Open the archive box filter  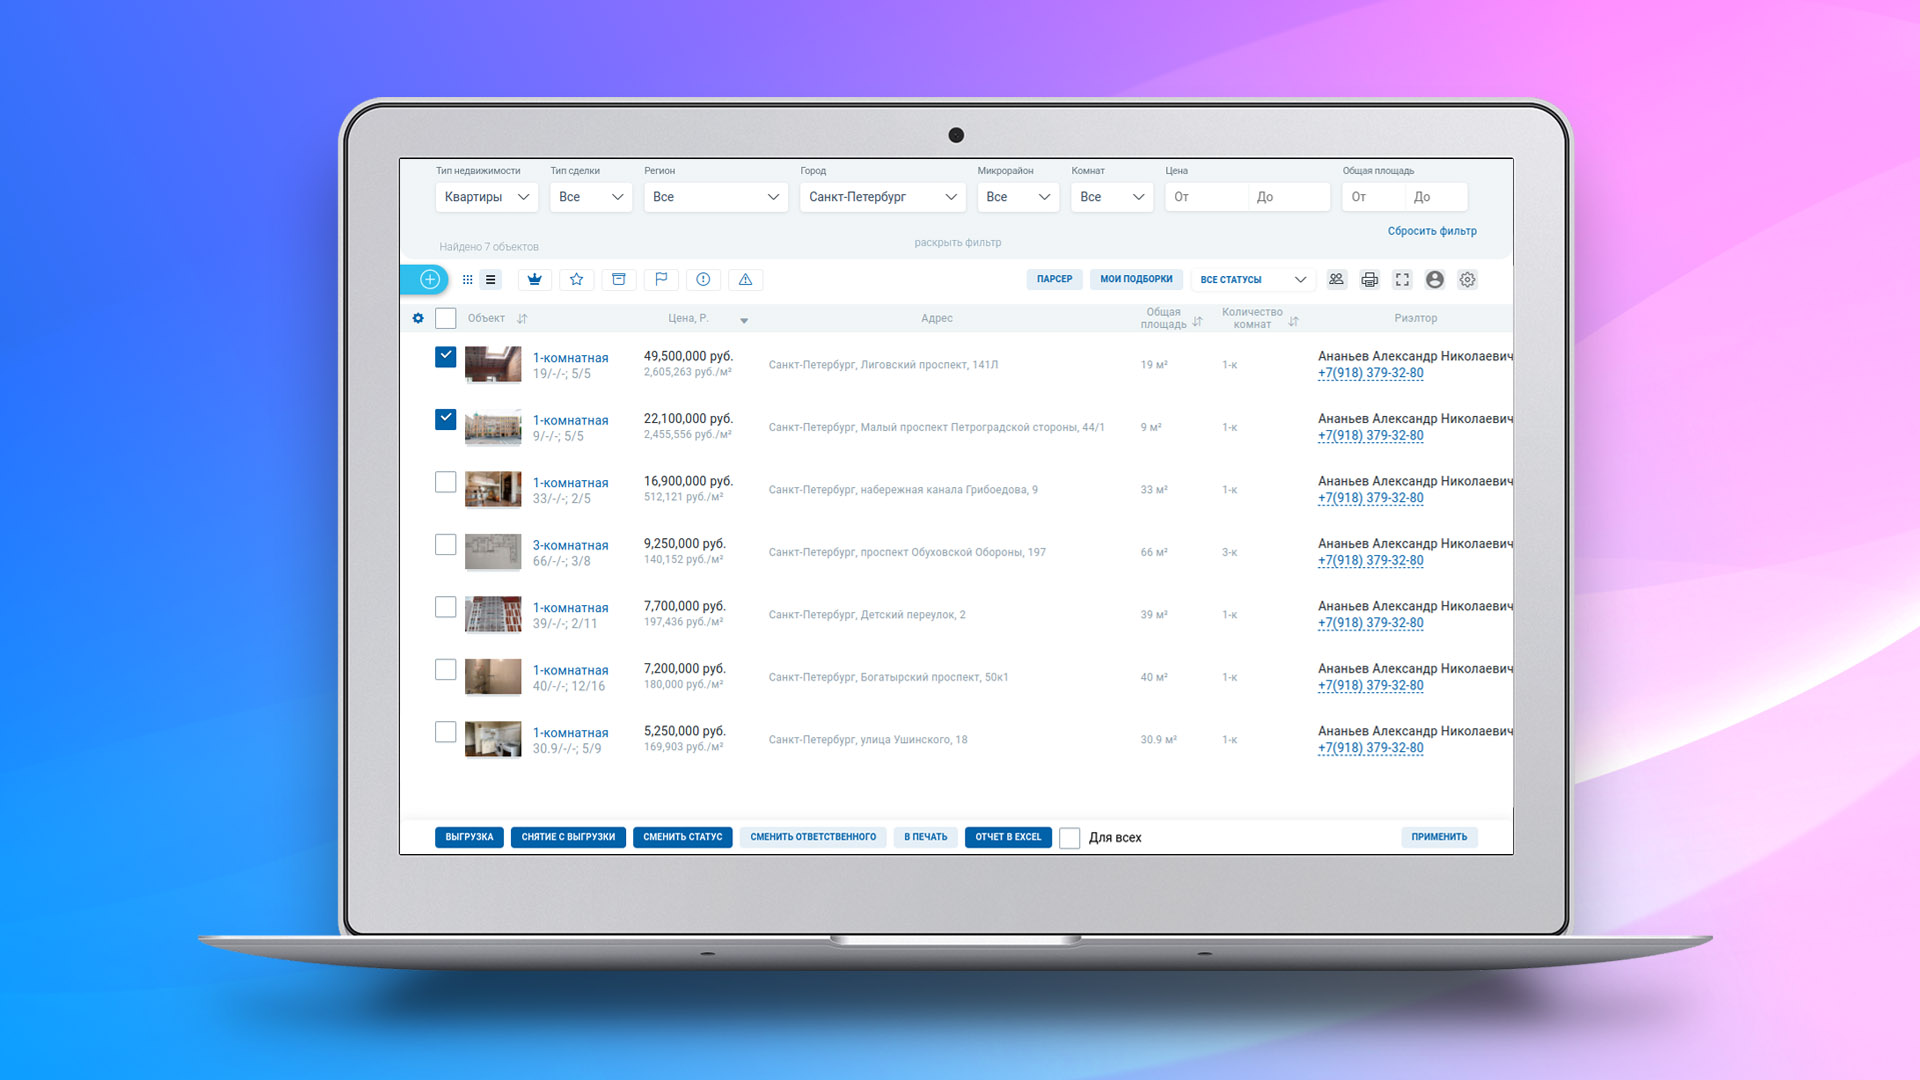[619, 280]
